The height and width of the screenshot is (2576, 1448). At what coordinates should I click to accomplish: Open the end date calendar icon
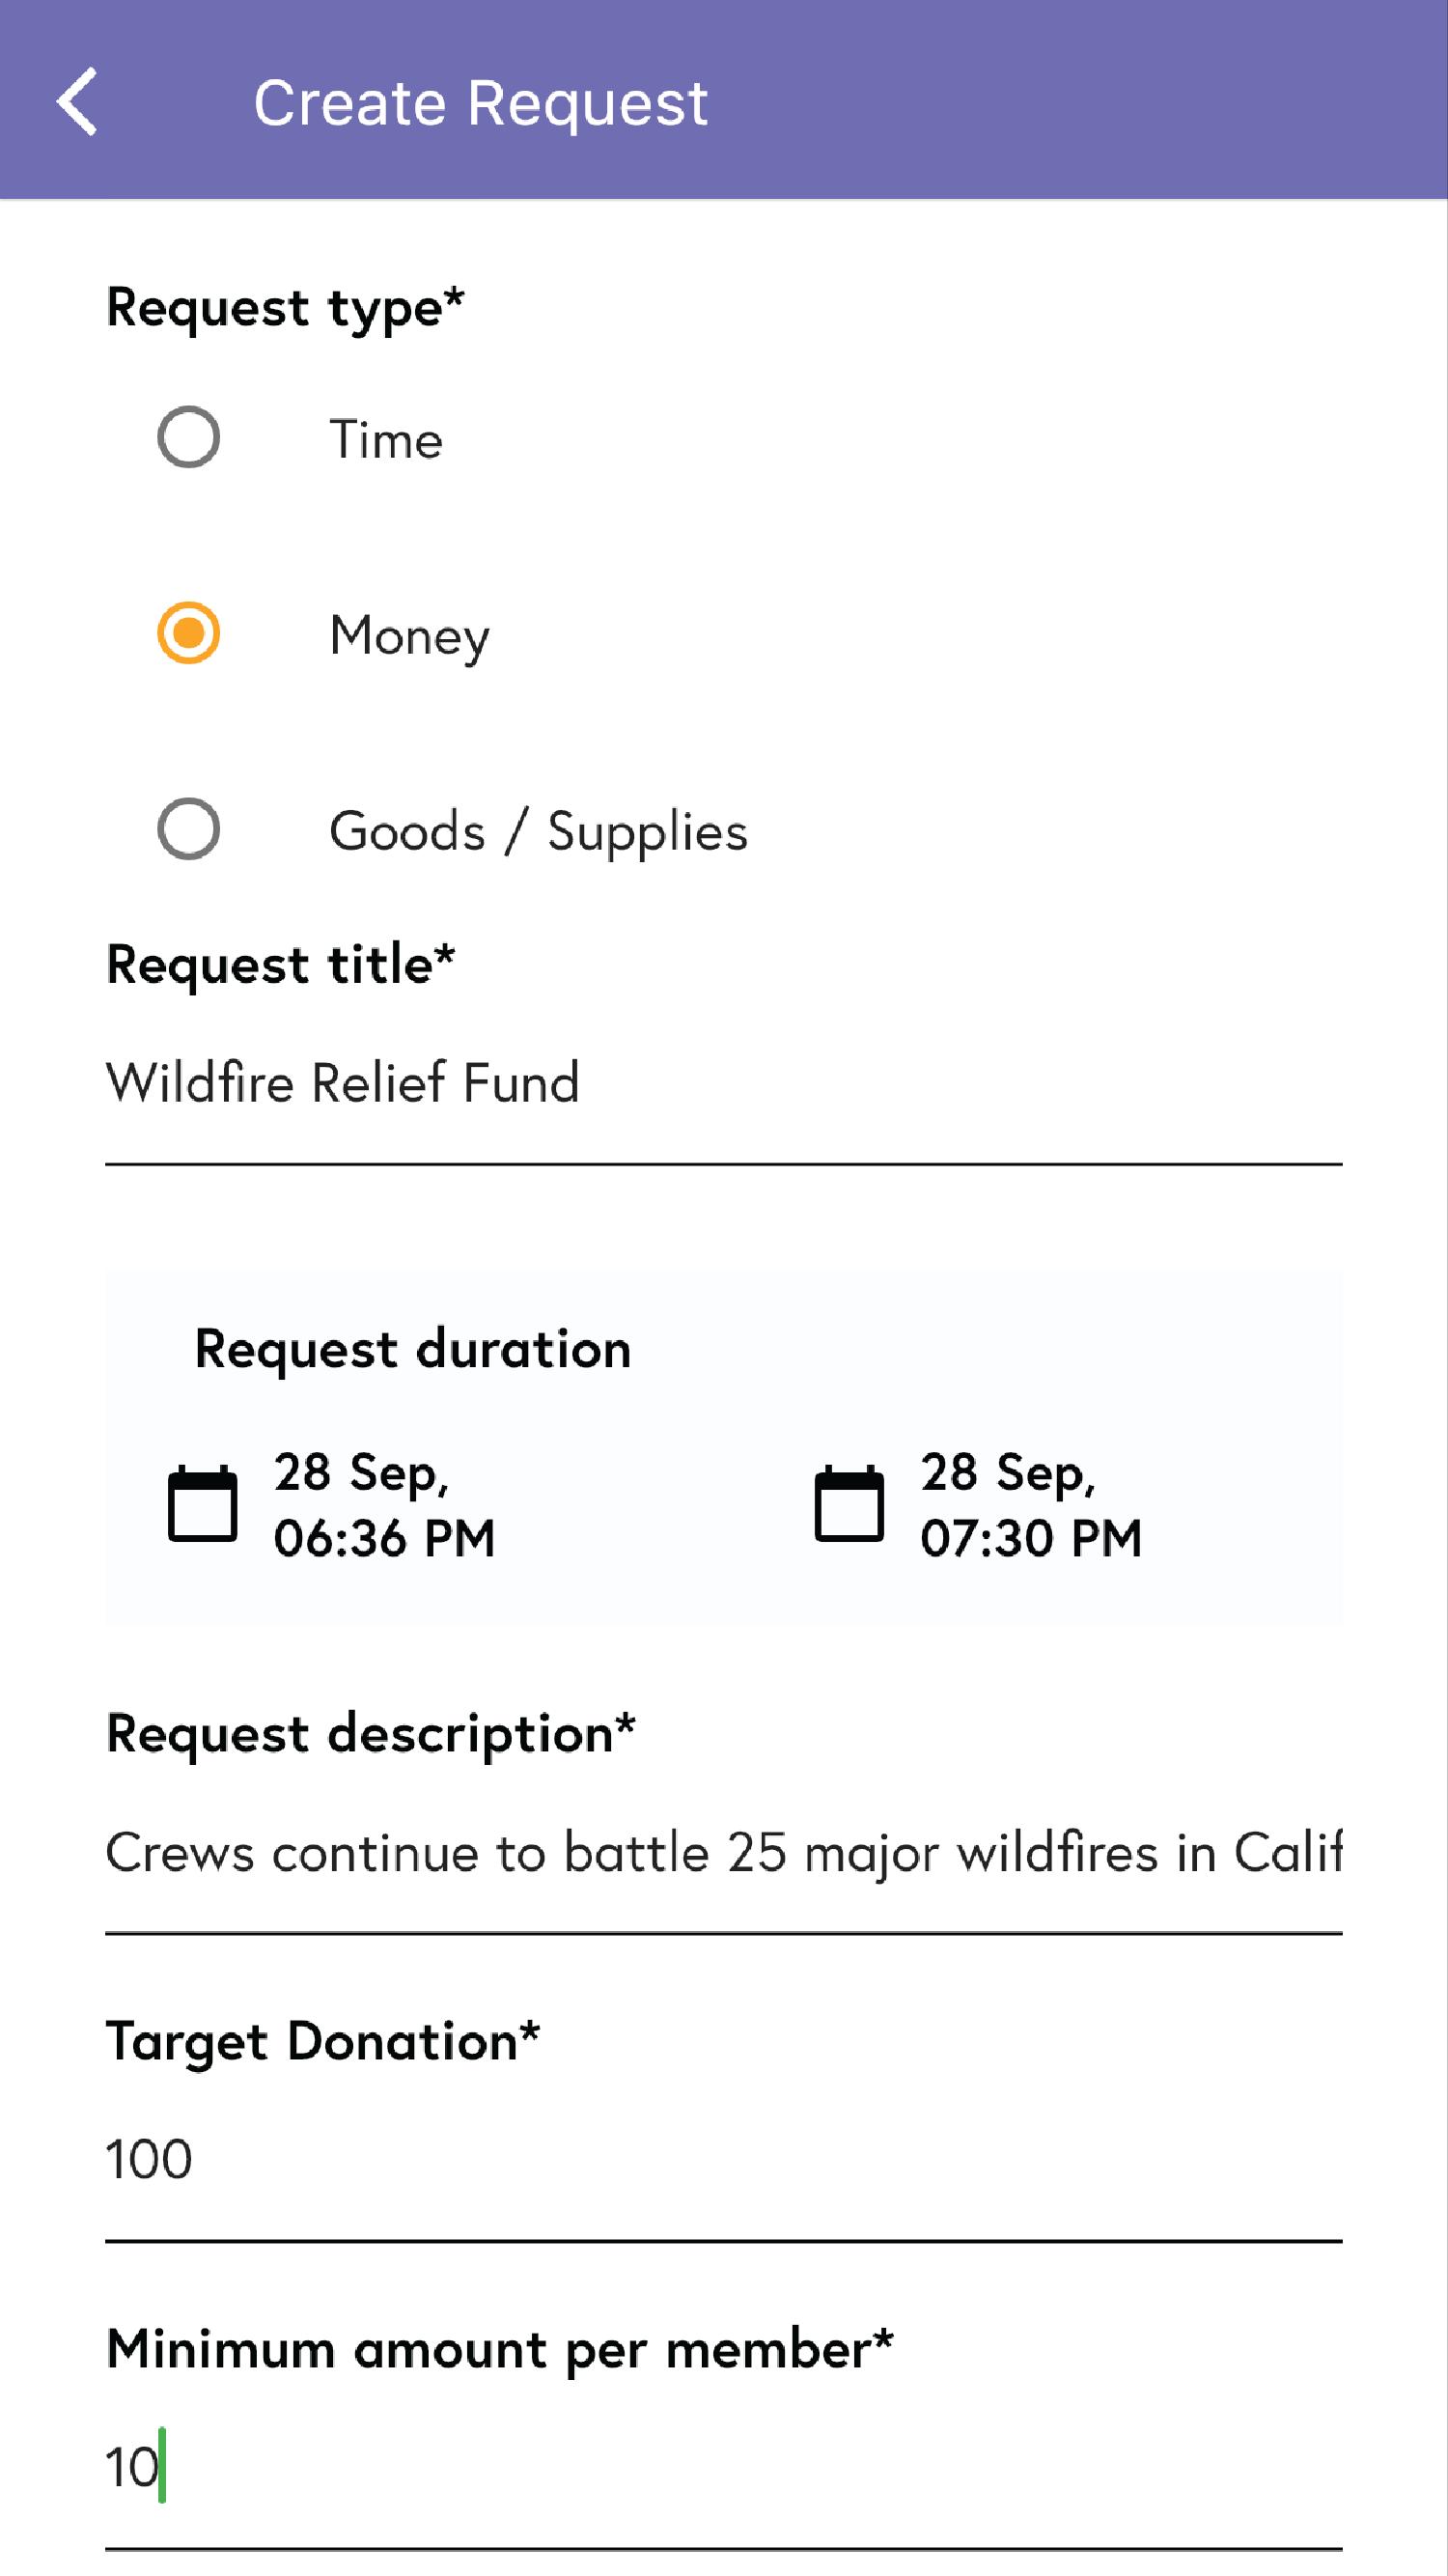(849, 1504)
